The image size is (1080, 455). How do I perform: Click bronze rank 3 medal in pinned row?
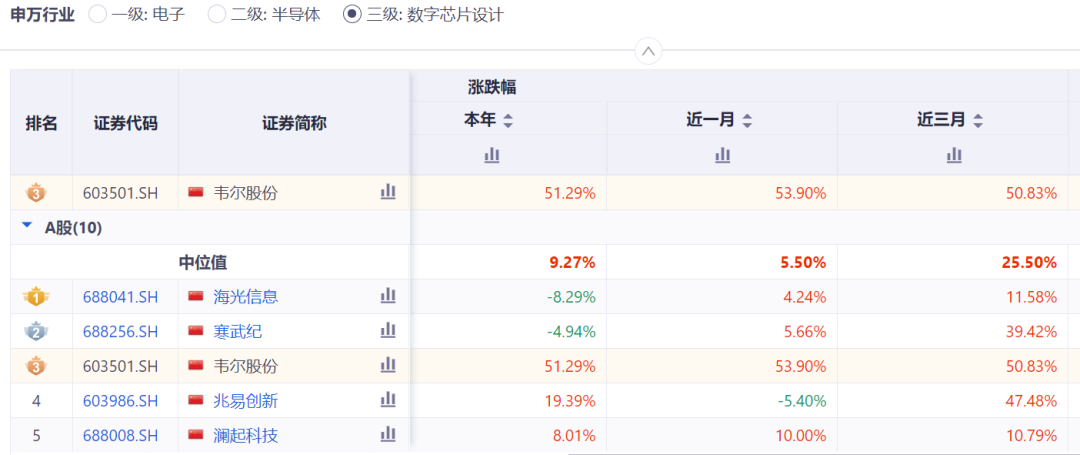click(36, 193)
